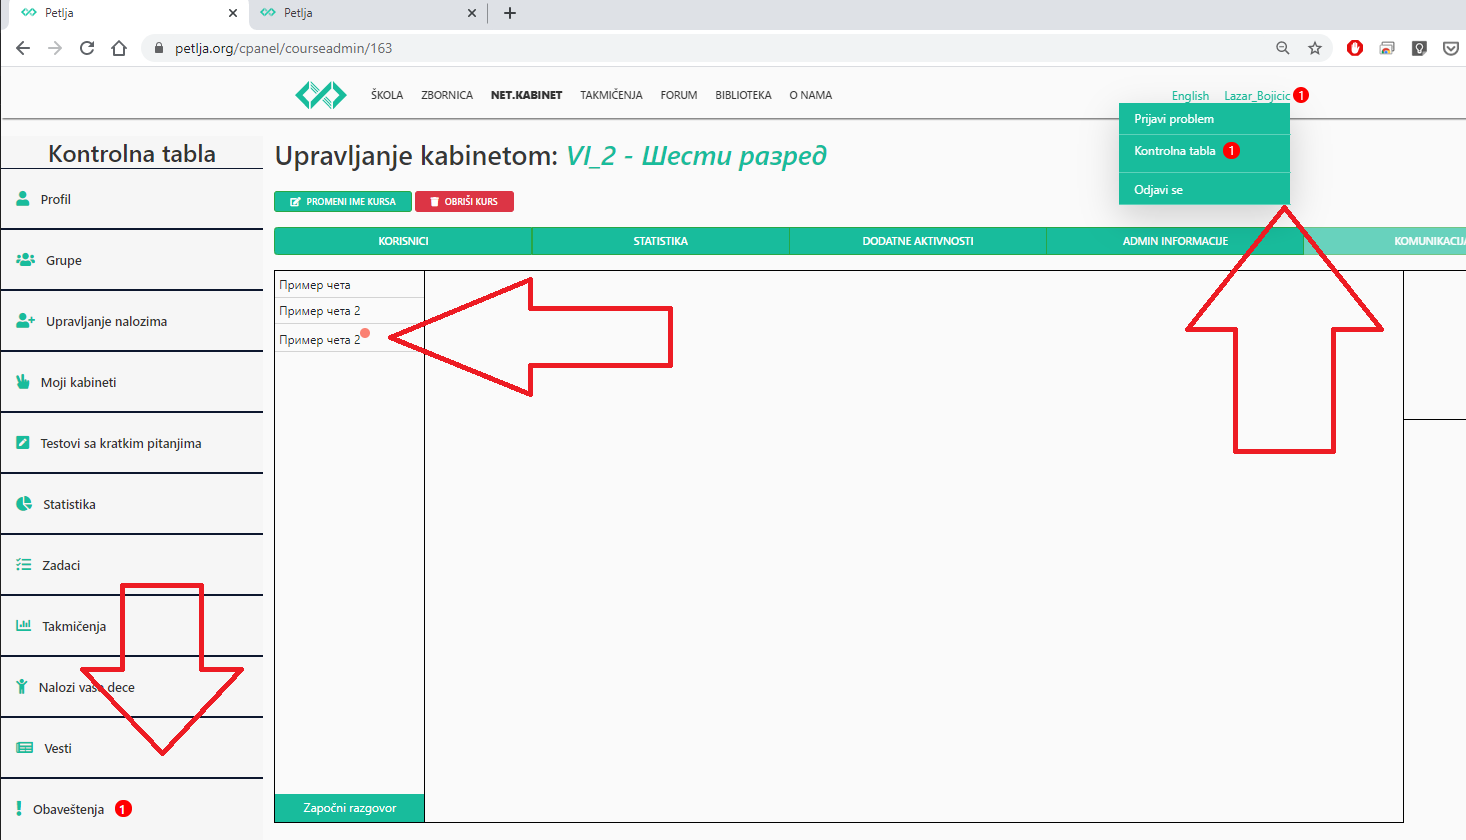Open Statistika in the left sidebar
The width and height of the screenshot is (1466, 840).
pos(69,505)
